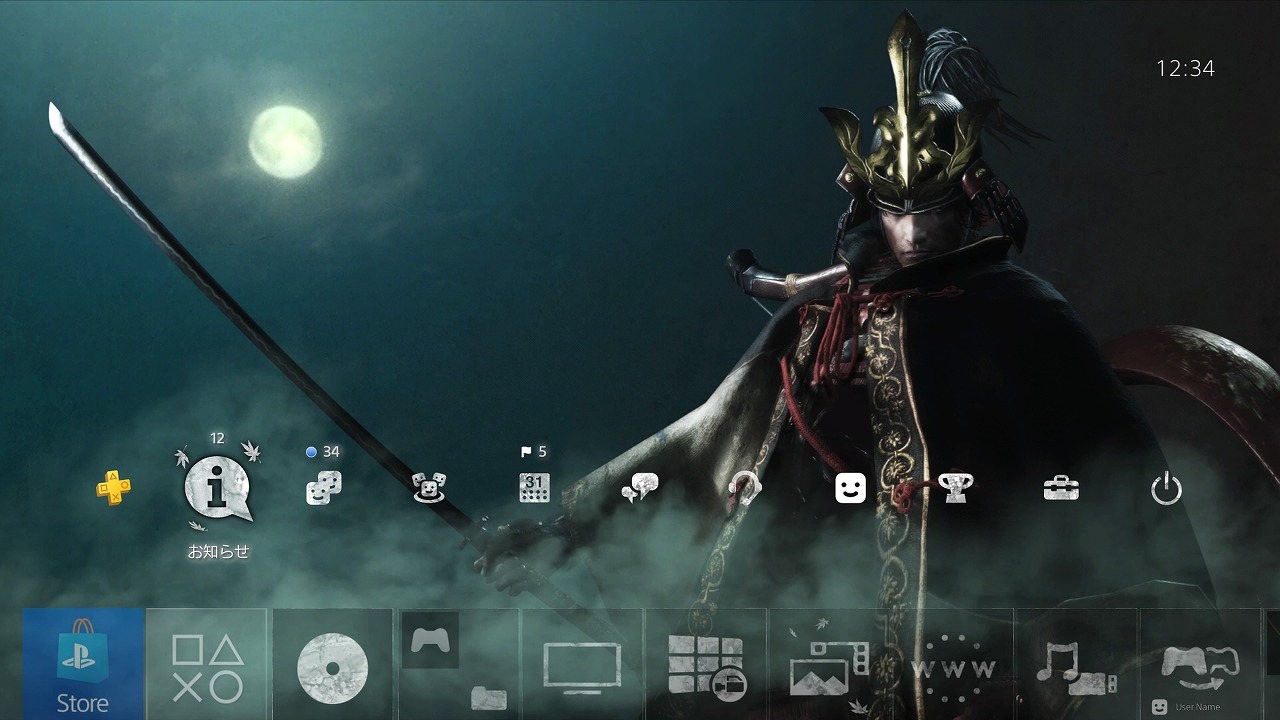Screen dimensions: 1280x720
Task: Open the PlayStation Plus icon
Action: pos(113,488)
